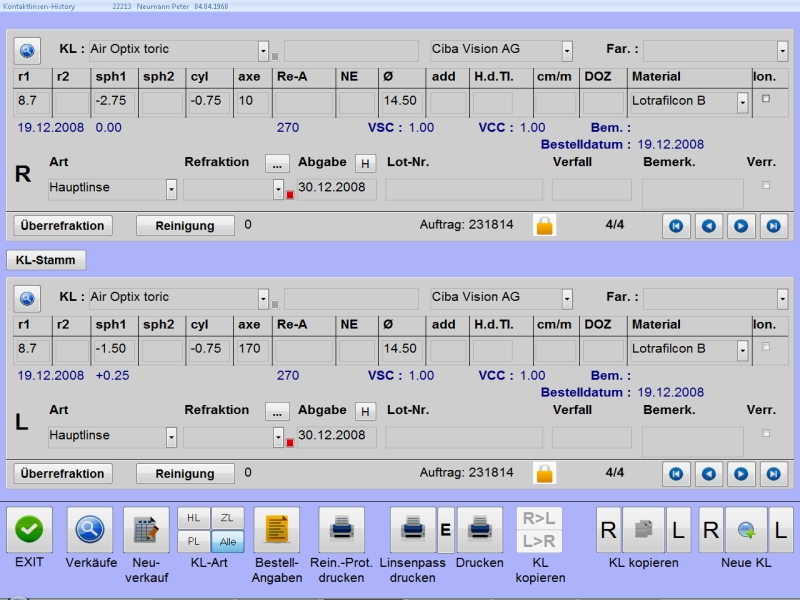The width and height of the screenshot is (800, 600).
Task: Click Überrefraktion button for left lens
Action: [x=63, y=474]
